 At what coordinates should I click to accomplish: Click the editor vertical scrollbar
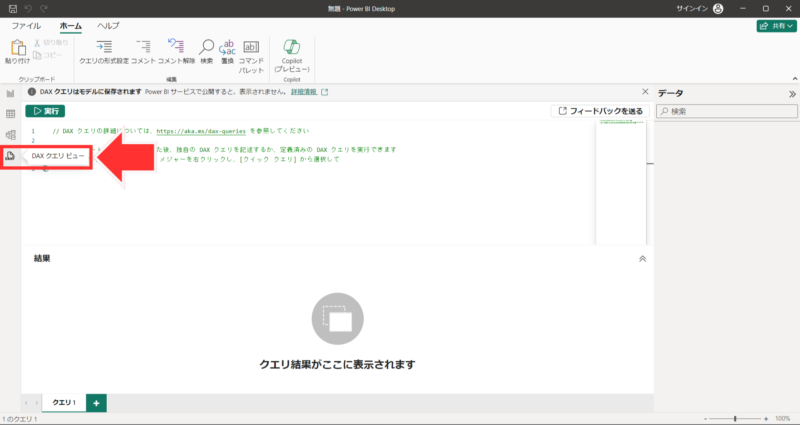(650, 183)
